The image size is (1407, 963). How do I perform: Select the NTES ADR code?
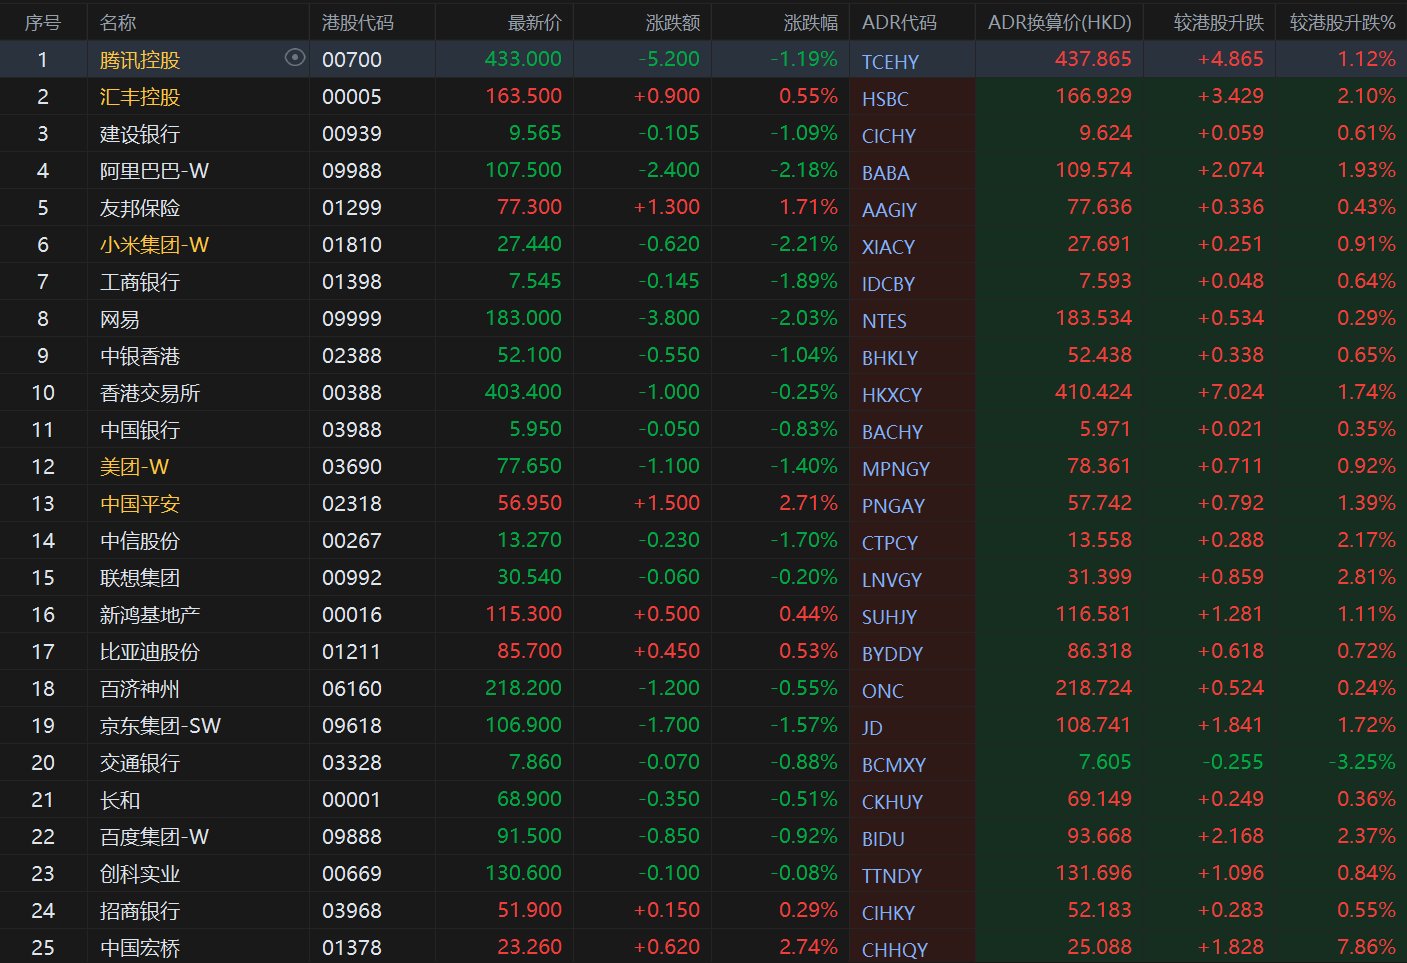(x=884, y=321)
